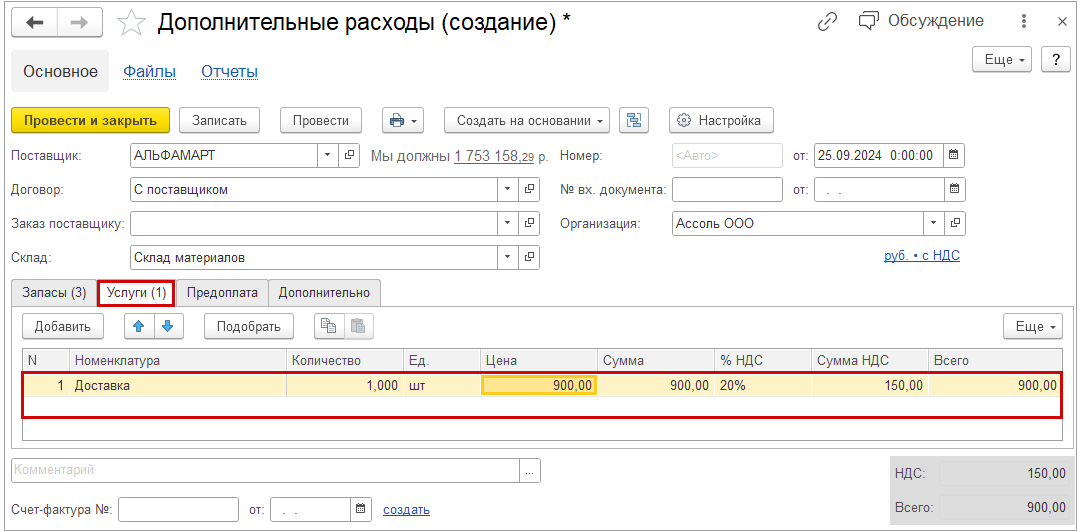Click the Подобрать button
1080x532 pixels.
tap(249, 327)
